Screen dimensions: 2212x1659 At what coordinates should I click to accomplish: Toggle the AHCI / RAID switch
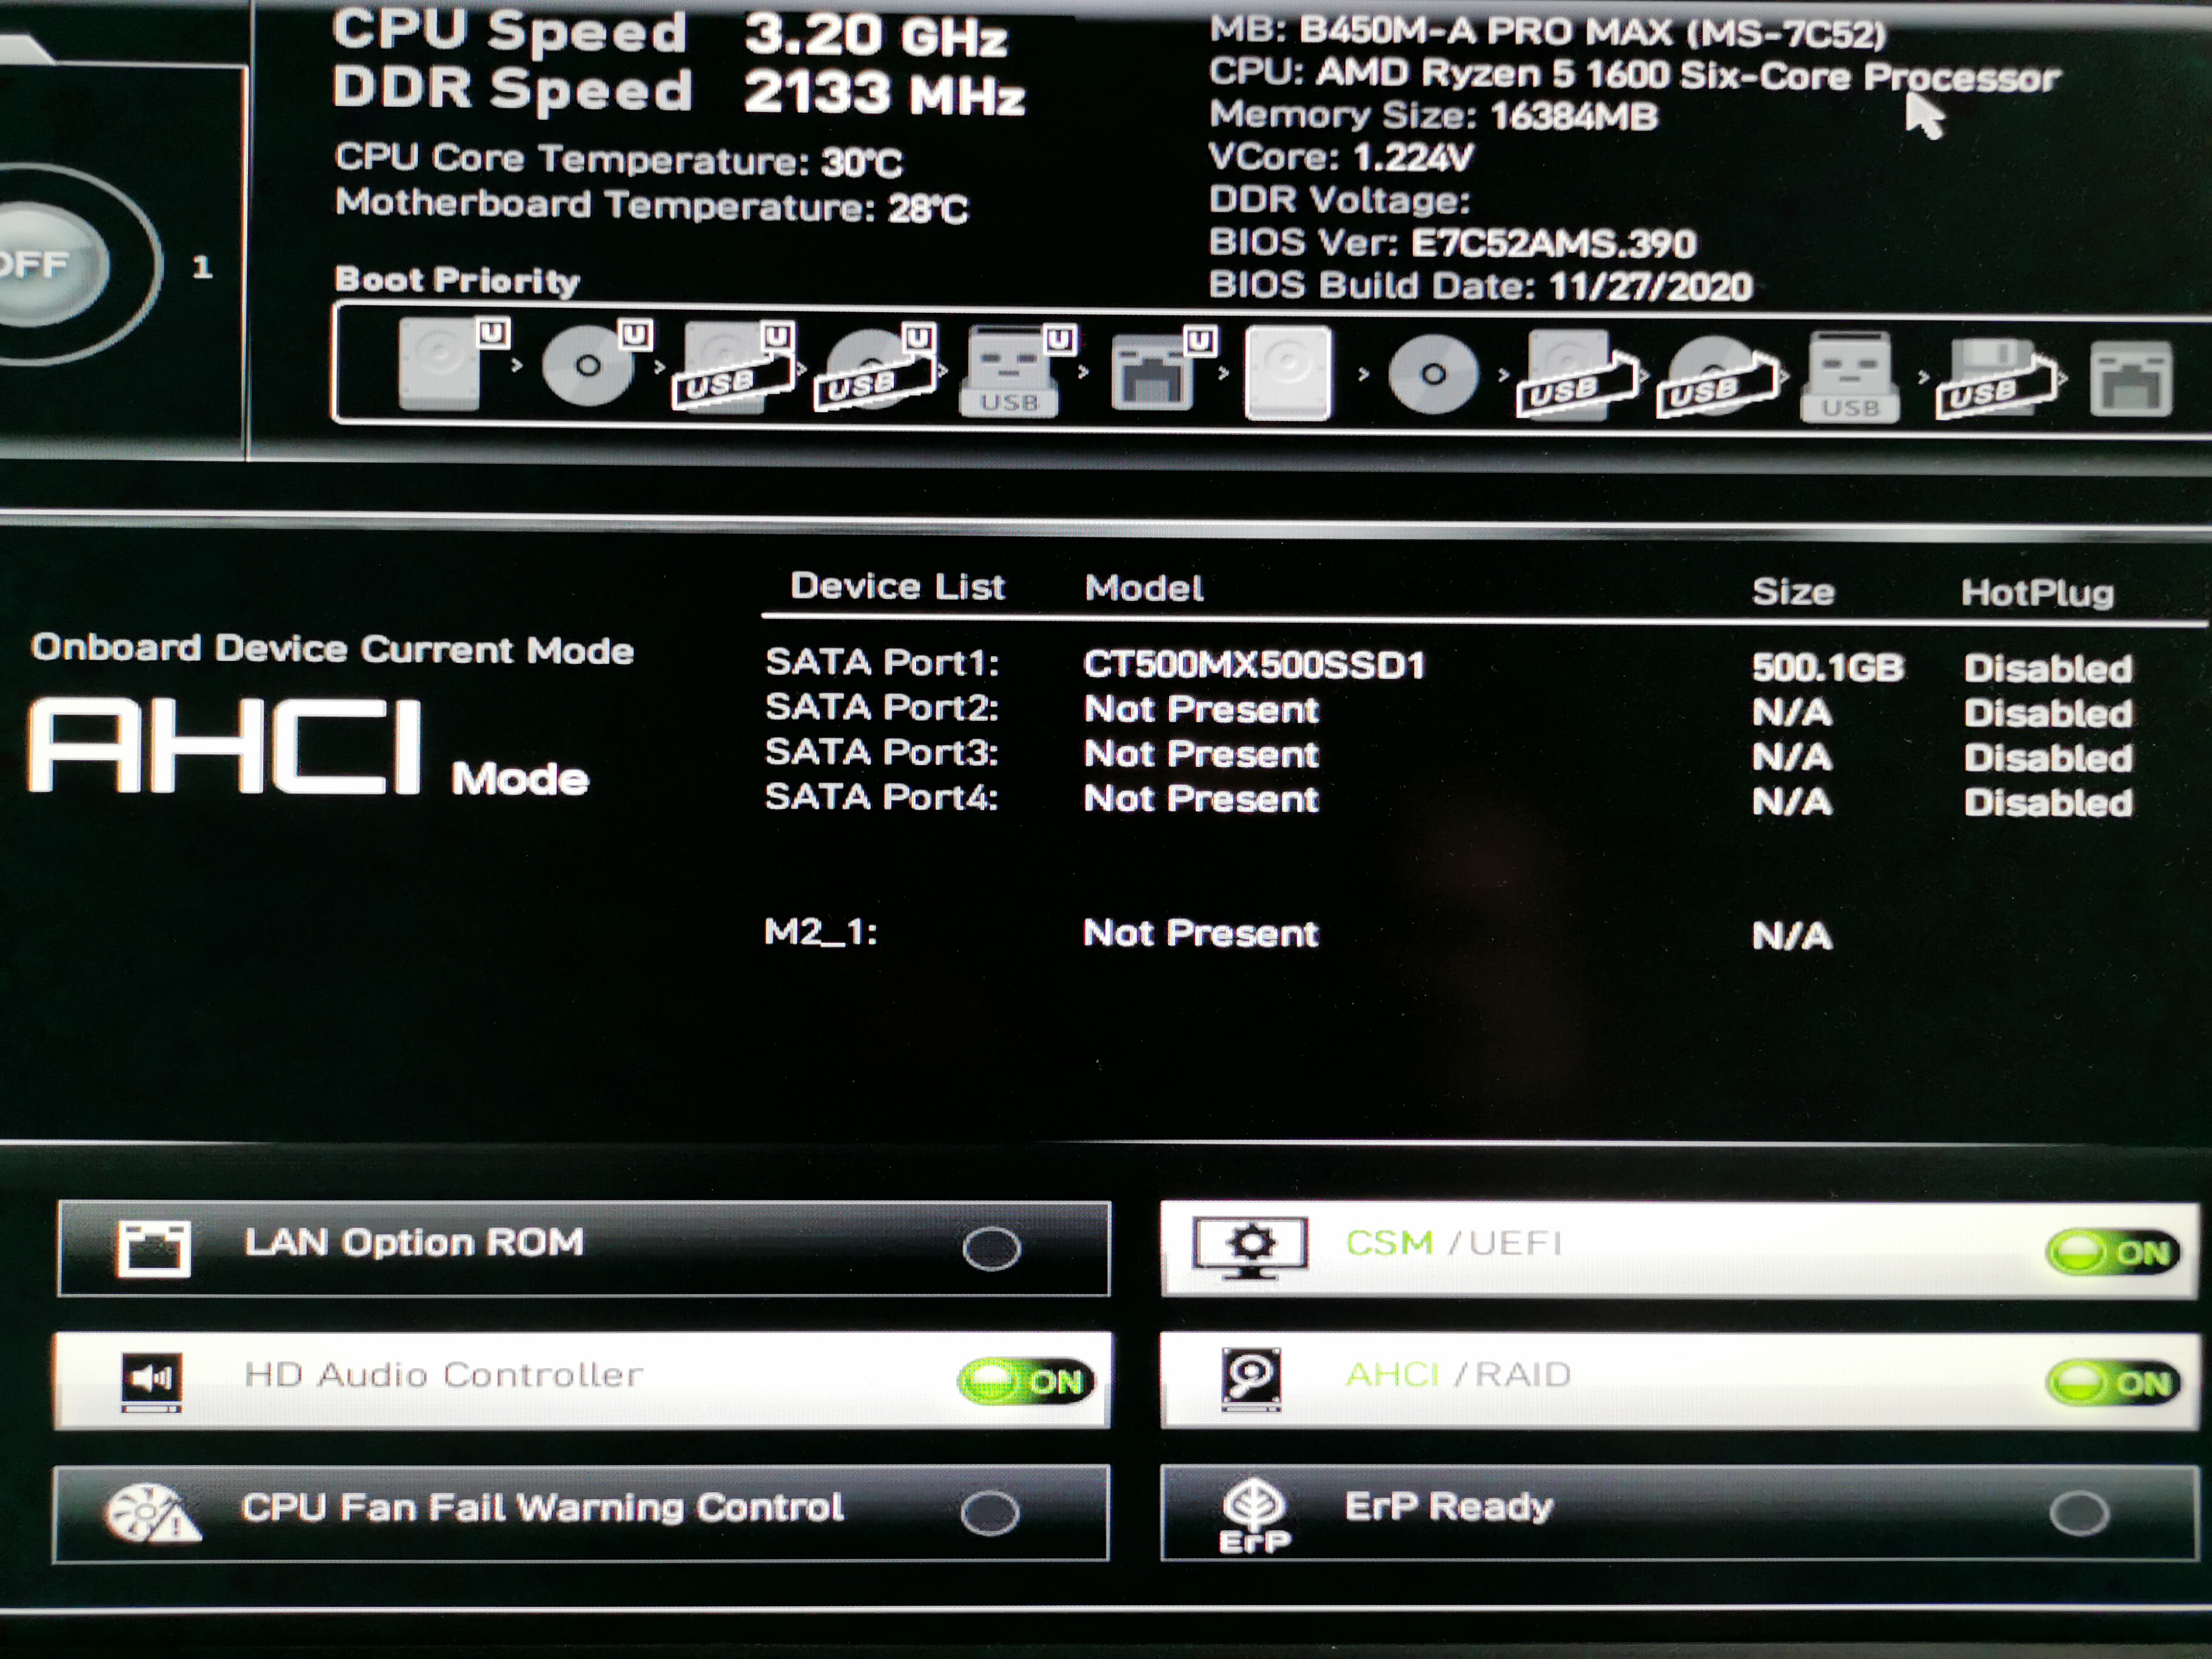(x=2112, y=1383)
